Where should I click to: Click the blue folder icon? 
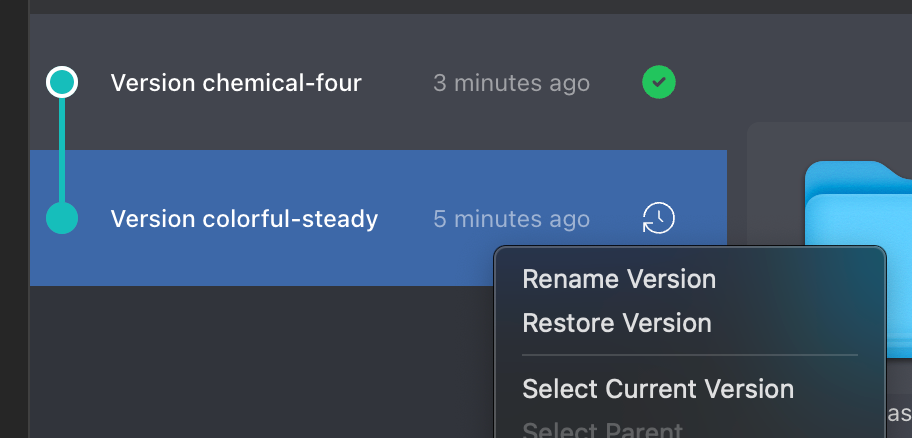coord(858,261)
